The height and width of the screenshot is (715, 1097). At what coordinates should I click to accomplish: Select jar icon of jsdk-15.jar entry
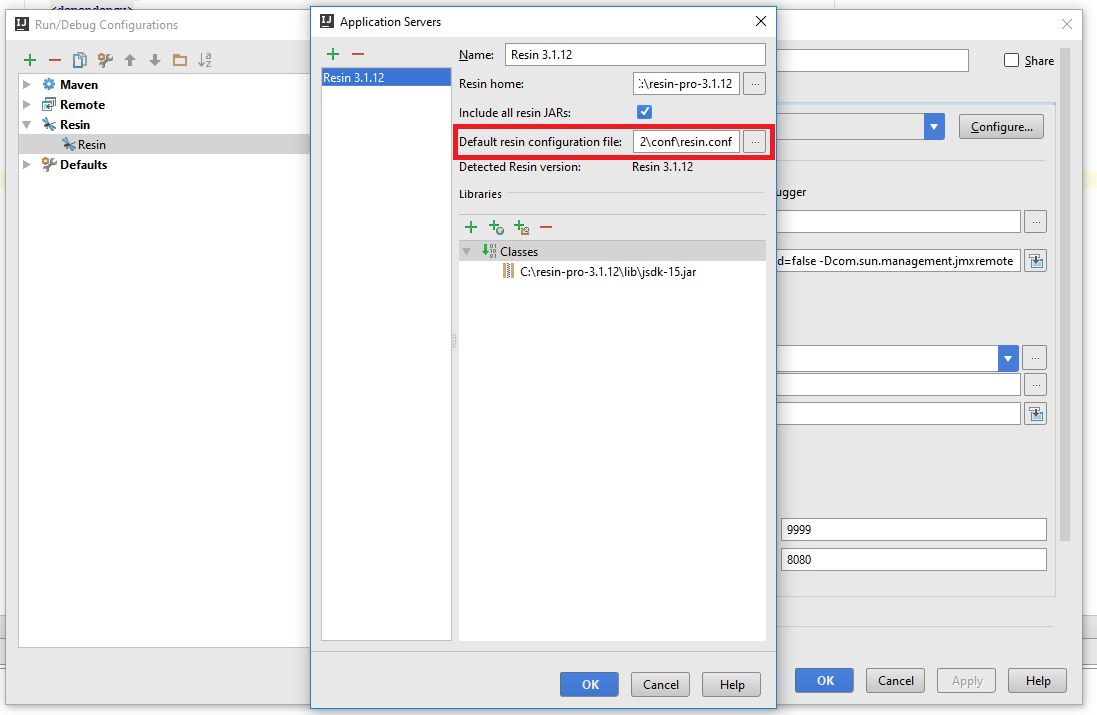pyautogui.click(x=509, y=271)
